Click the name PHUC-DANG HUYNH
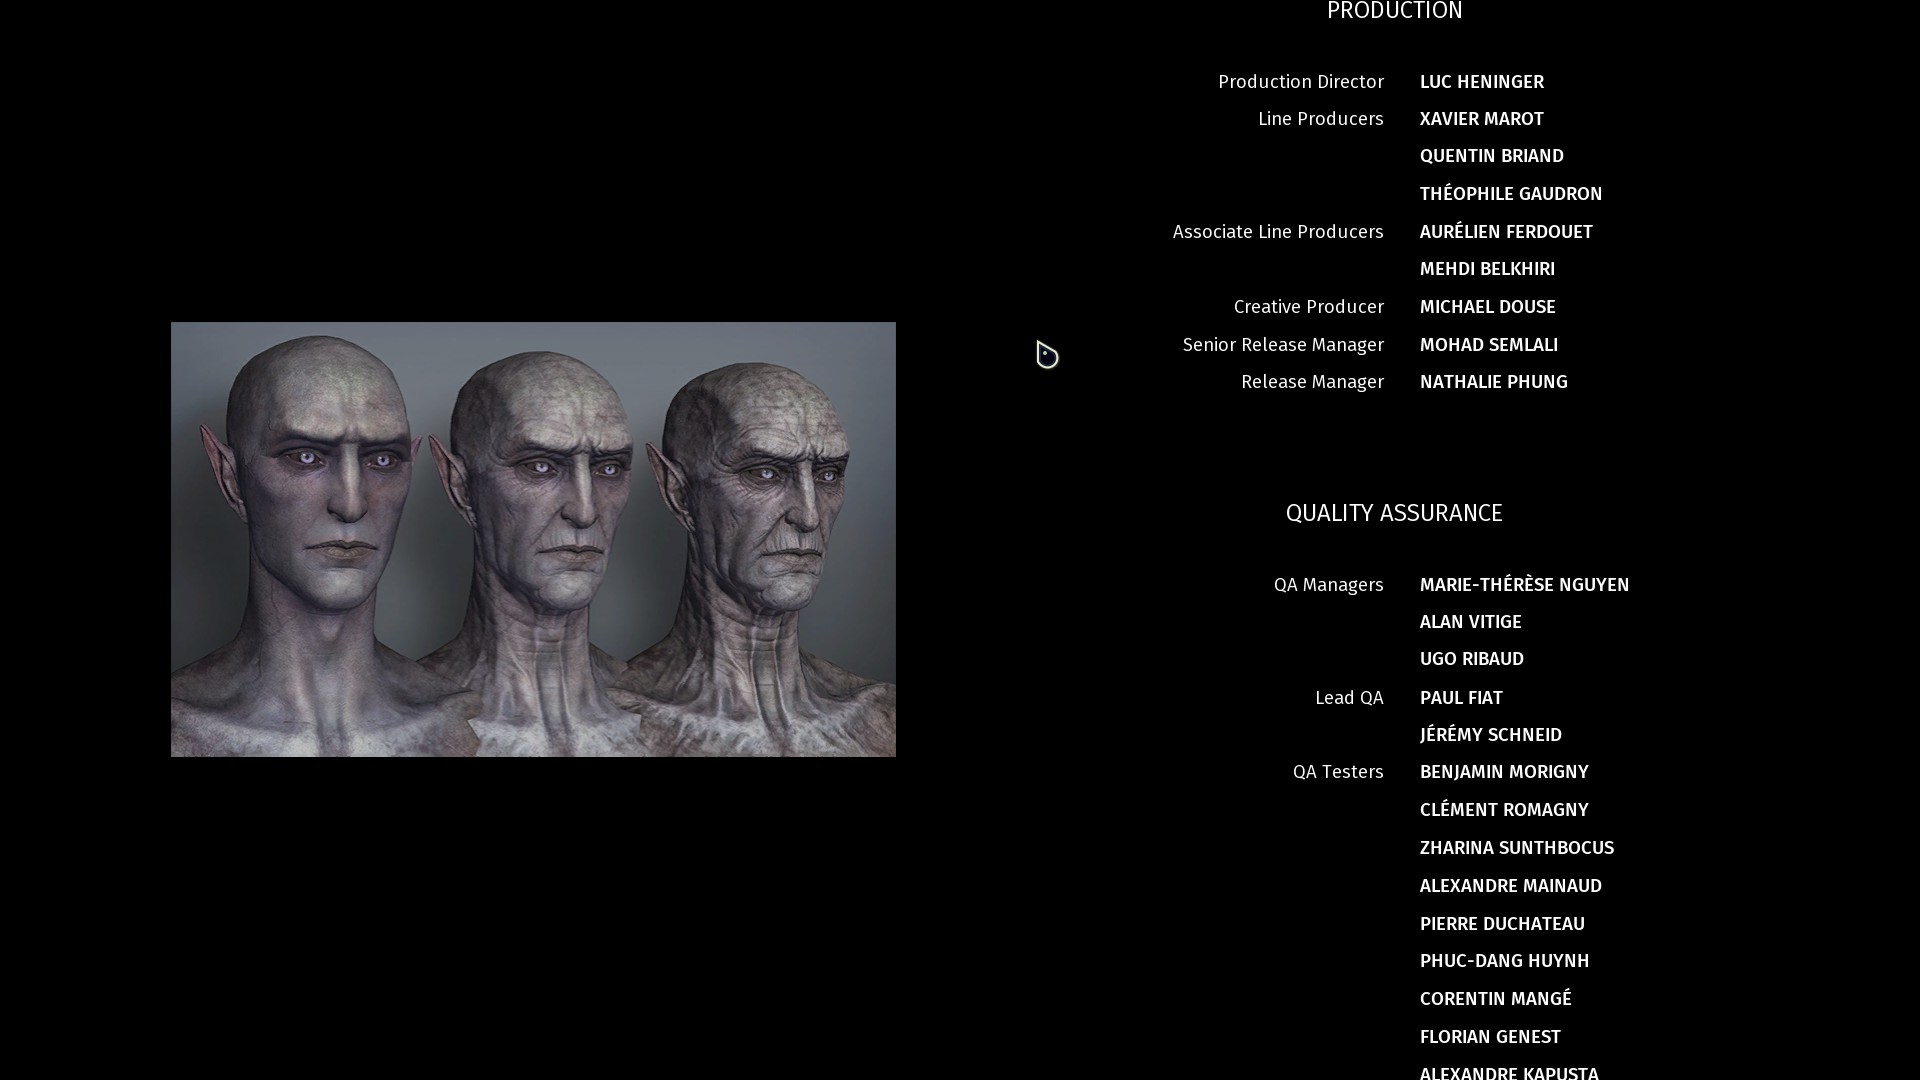 [x=1504, y=961]
